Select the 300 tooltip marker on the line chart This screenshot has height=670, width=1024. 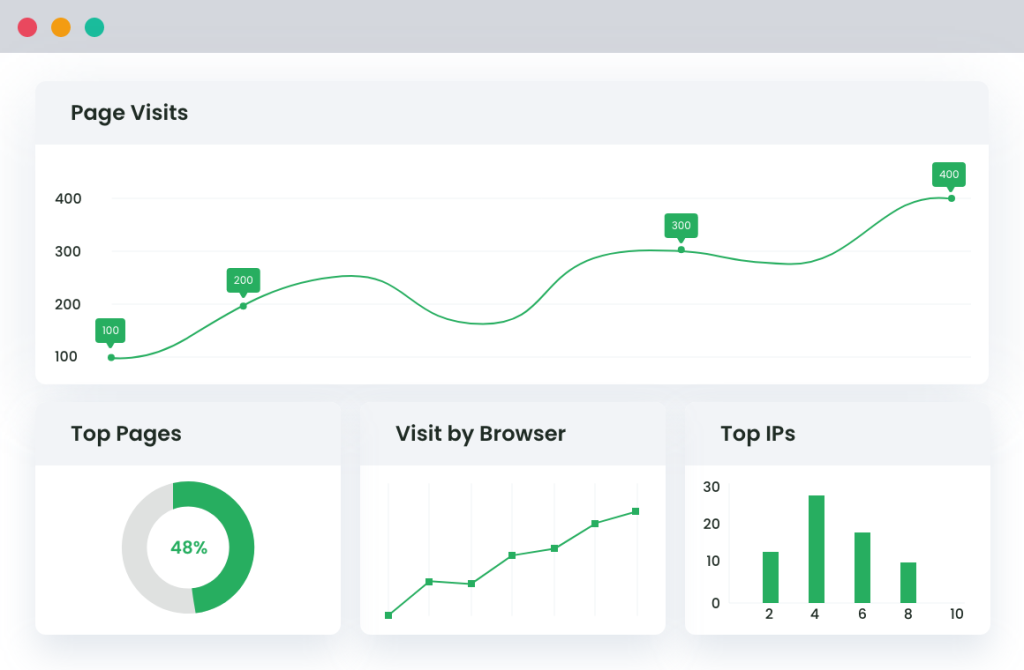click(x=681, y=226)
